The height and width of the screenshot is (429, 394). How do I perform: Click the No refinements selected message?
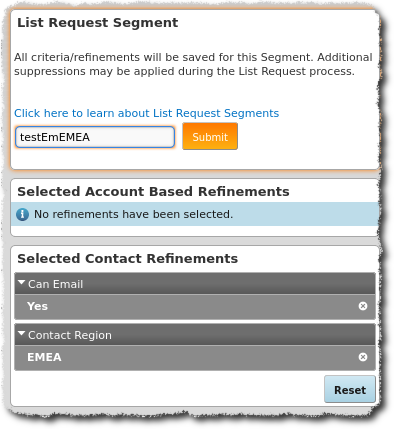[133, 214]
